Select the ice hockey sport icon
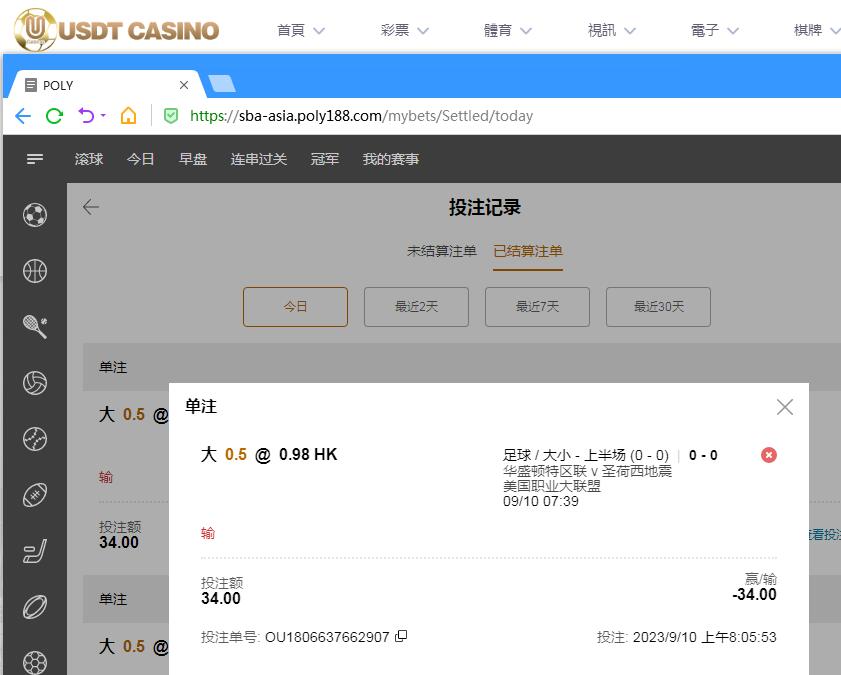Image resolution: width=841 pixels, height=675 pixels. (35, 551)
